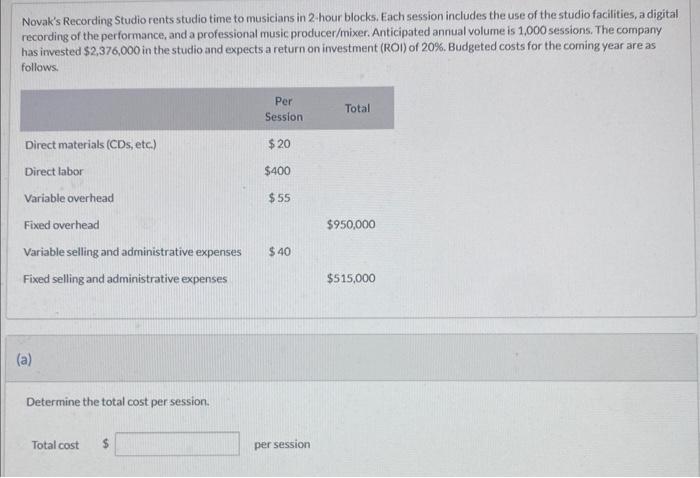Viewport: 700px width, 478px height.
Task: Click the Novak's Recording Studio problem paragraph
Action: click(350, 41)
